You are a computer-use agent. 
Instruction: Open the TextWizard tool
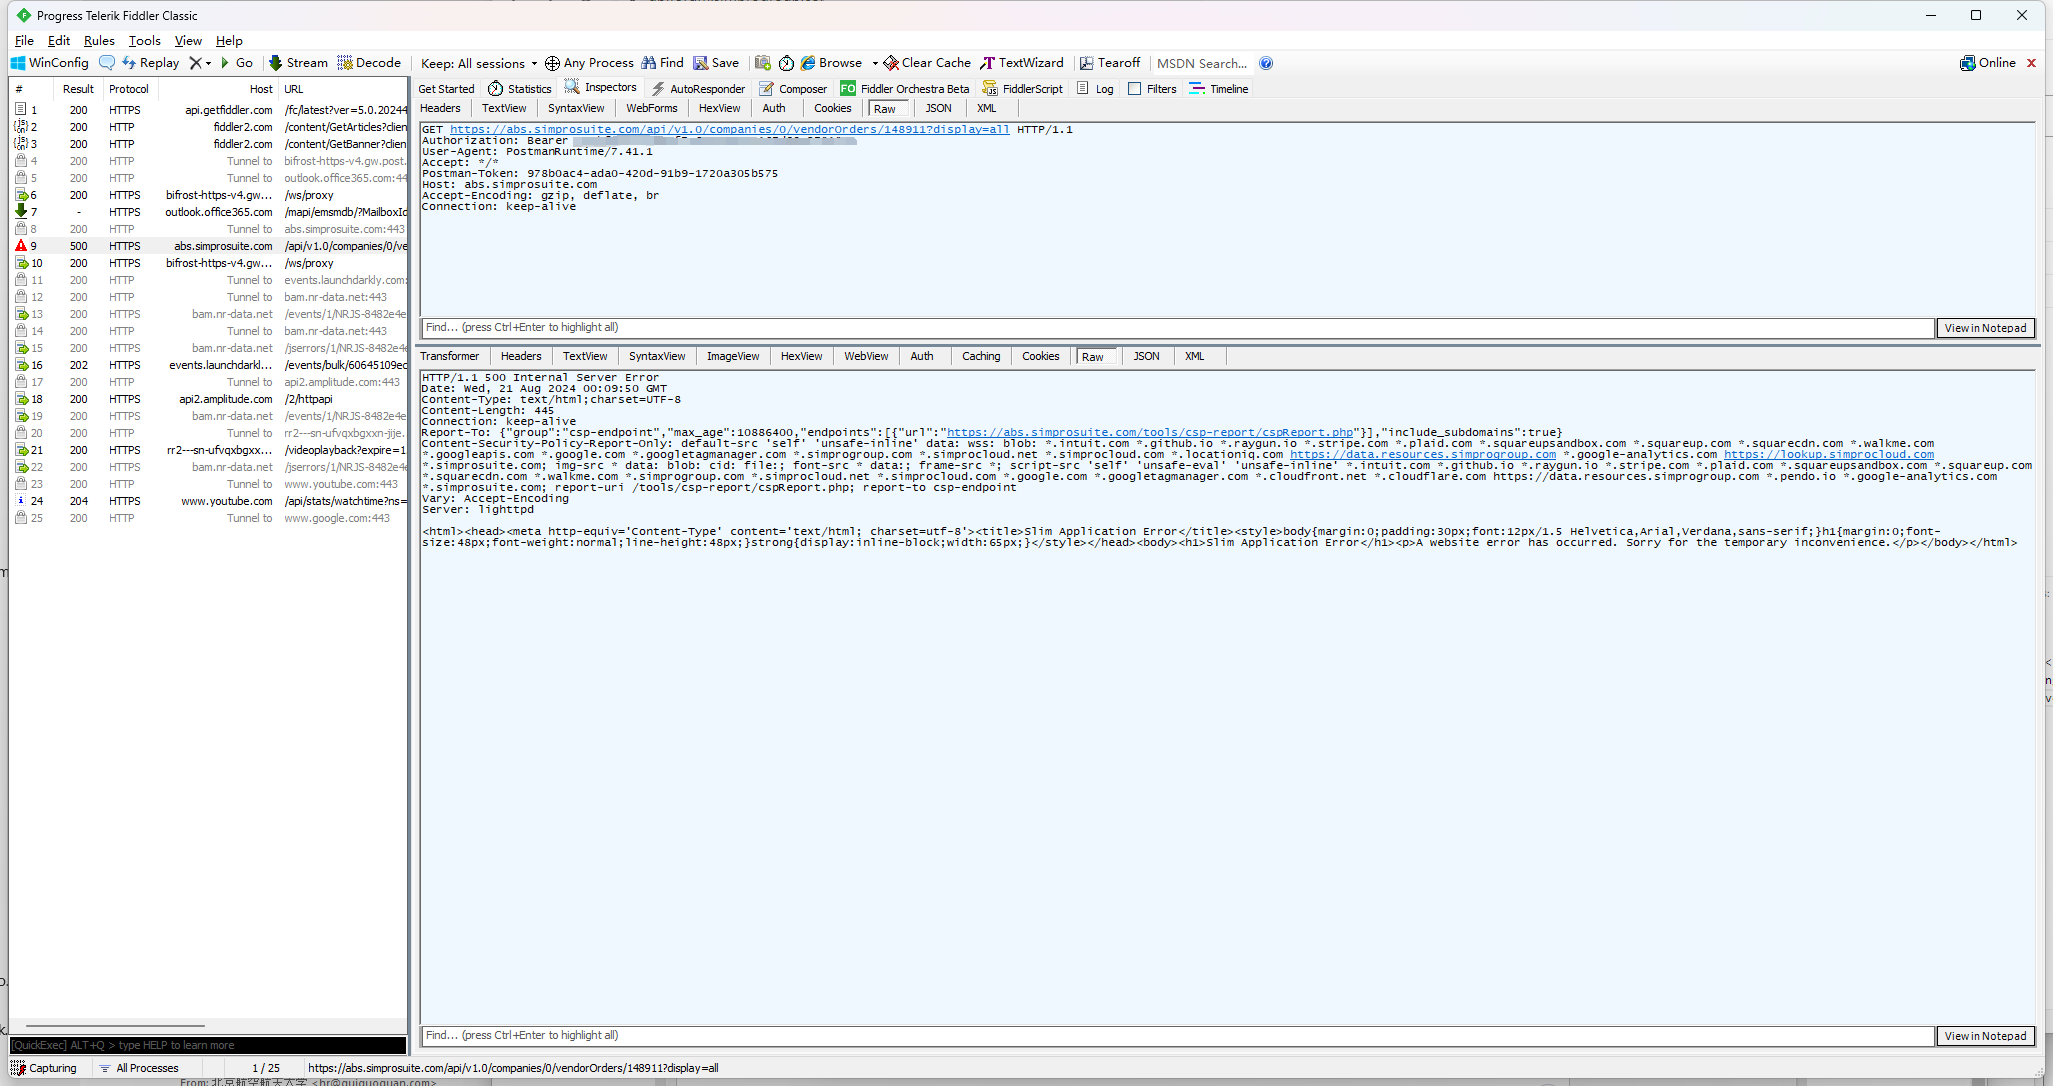(1022, 63)
